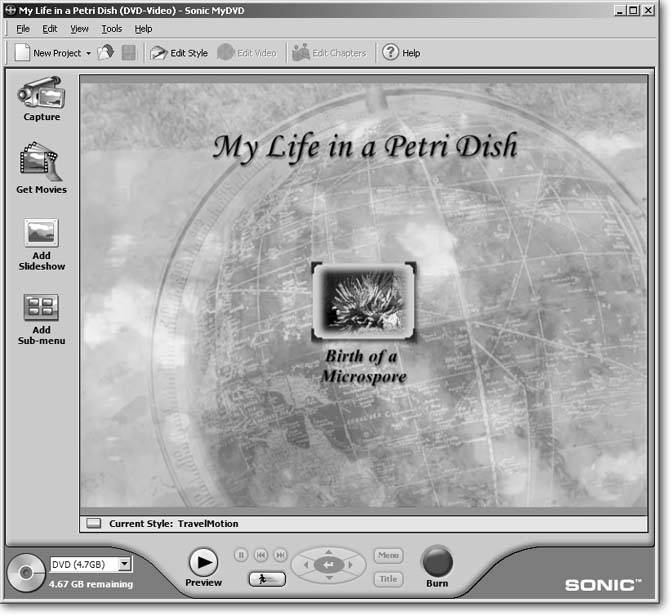Click the My Life in a Petri Dish title text
The image size is (672, 616).
[x=366, y=148]
